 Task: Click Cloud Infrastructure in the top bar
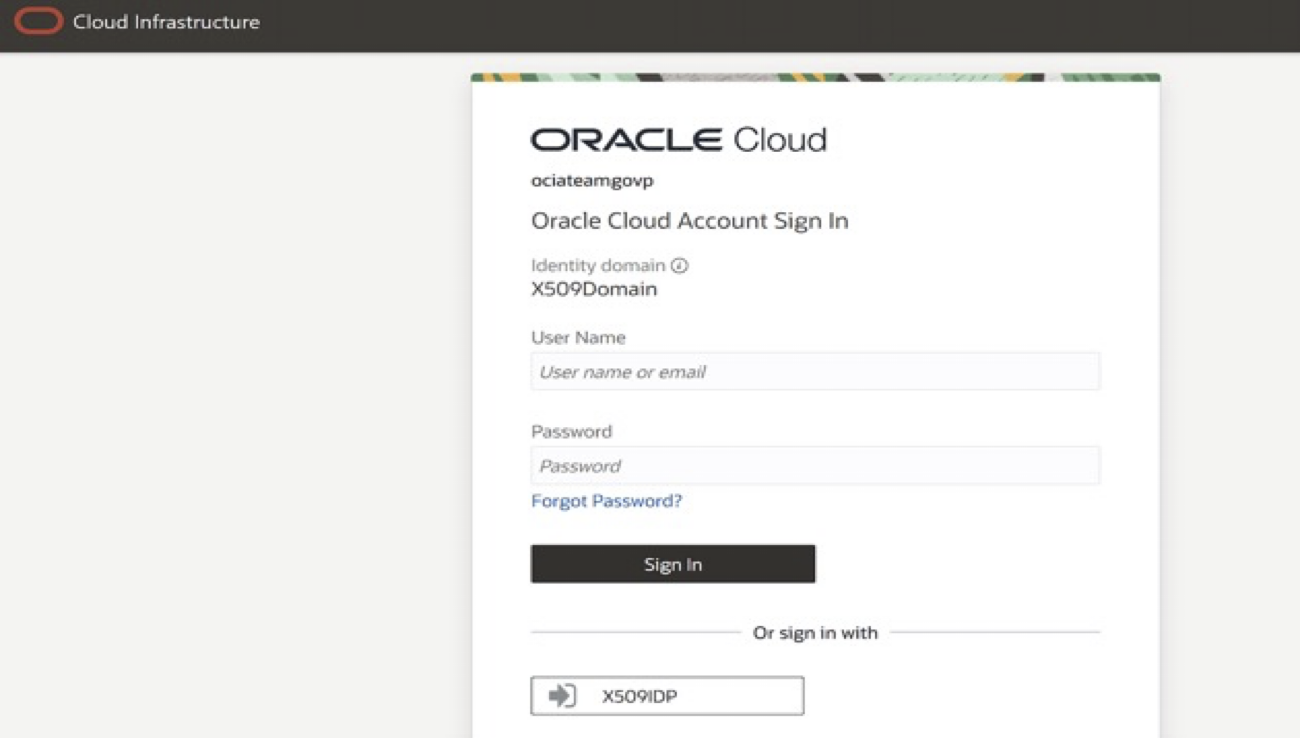165,22
